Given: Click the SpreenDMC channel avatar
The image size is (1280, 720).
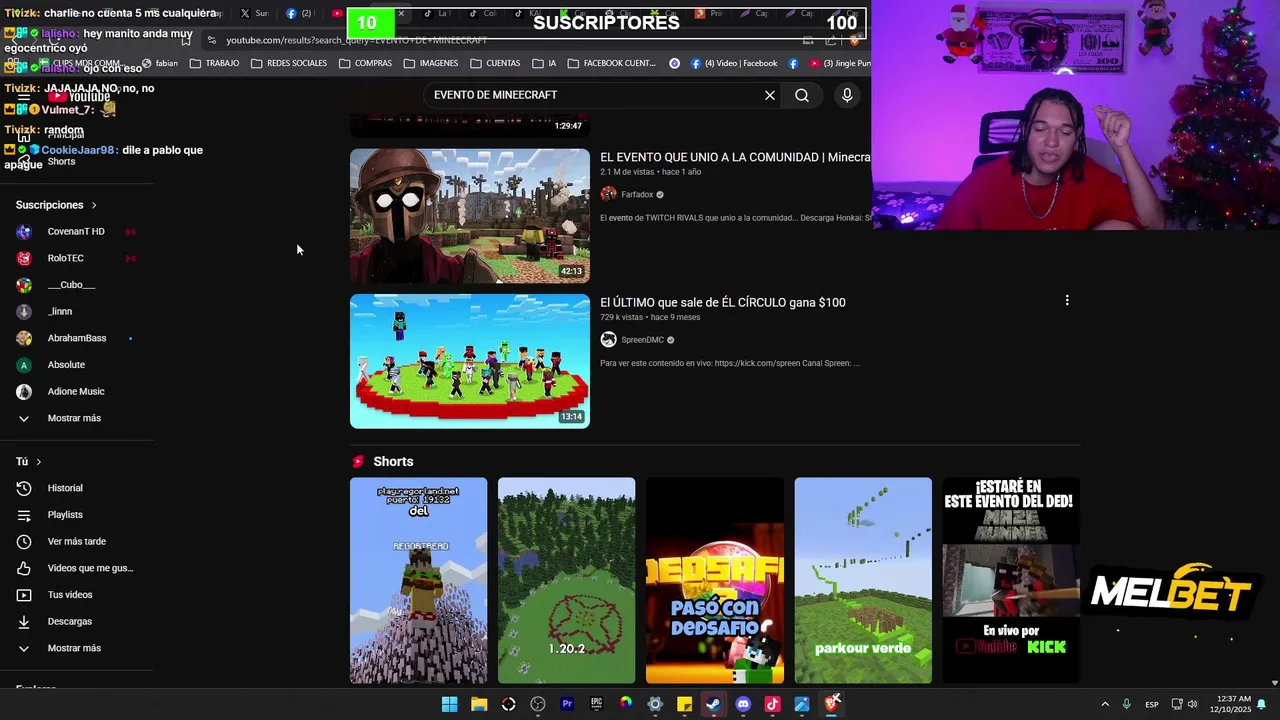Looking at the screenshot, I should pyautogui.click(x=608, y=340).
